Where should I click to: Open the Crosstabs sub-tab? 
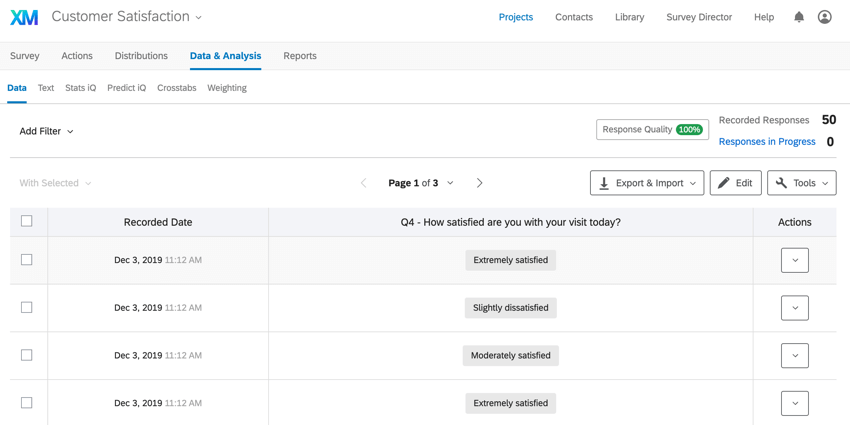coord(177,88)
